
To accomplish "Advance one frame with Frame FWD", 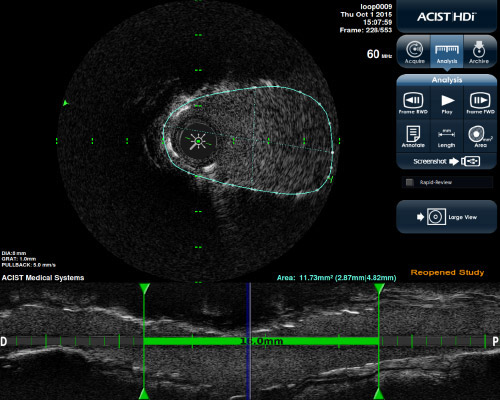I will pos(480,103).
